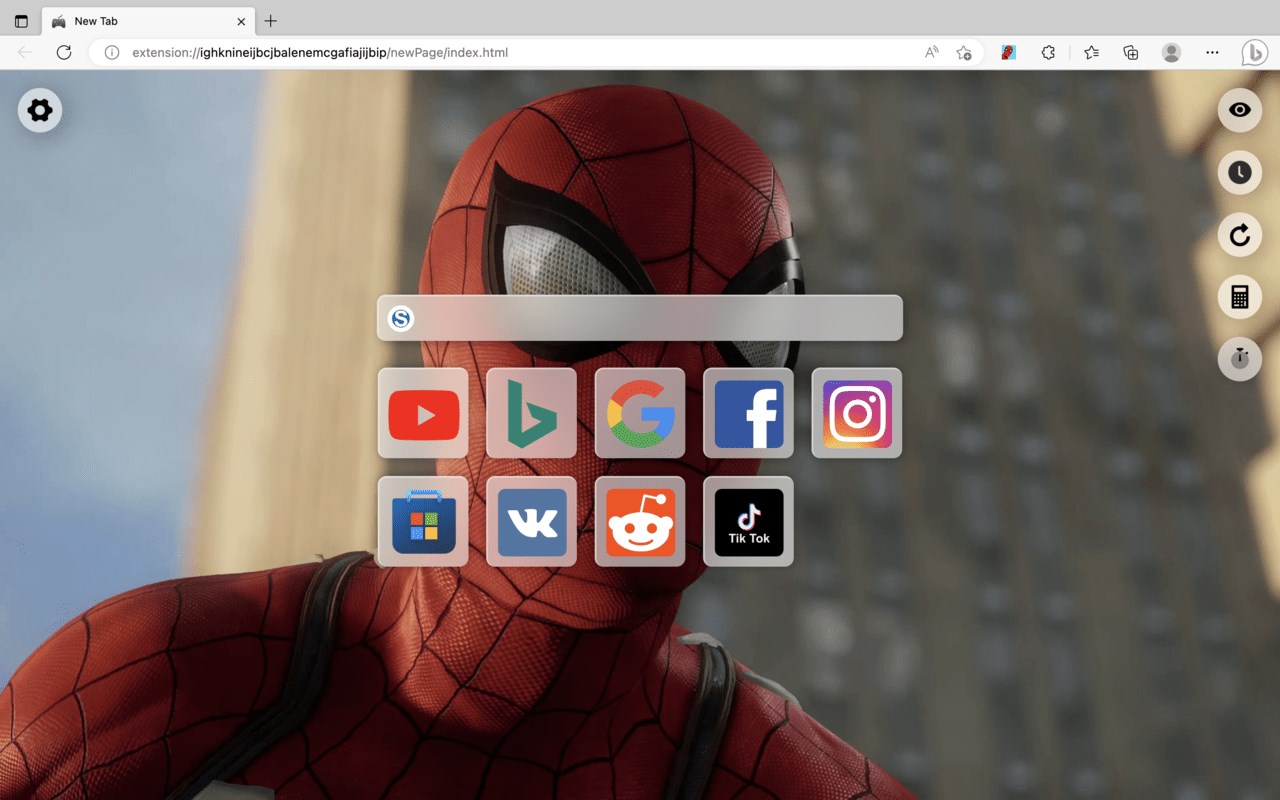Open the Instagram shortcut tile
This screenshot has height=800, width=1280.
coord(857,413)
